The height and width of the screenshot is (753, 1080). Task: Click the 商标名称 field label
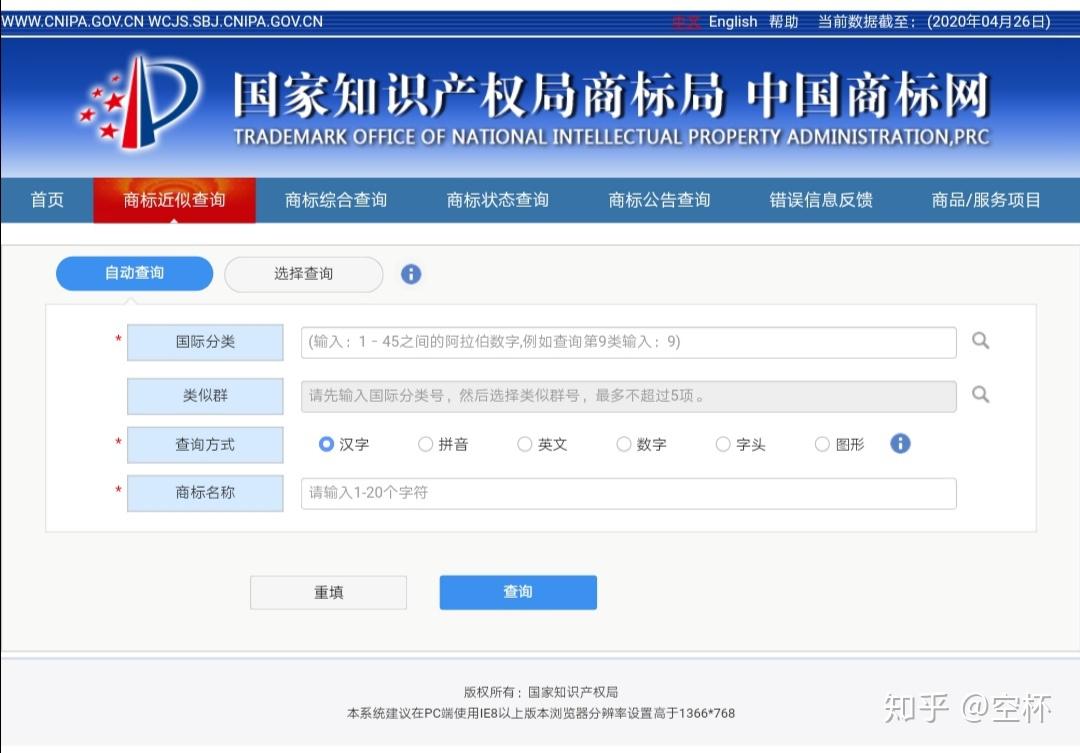click(x=205, y=493)
